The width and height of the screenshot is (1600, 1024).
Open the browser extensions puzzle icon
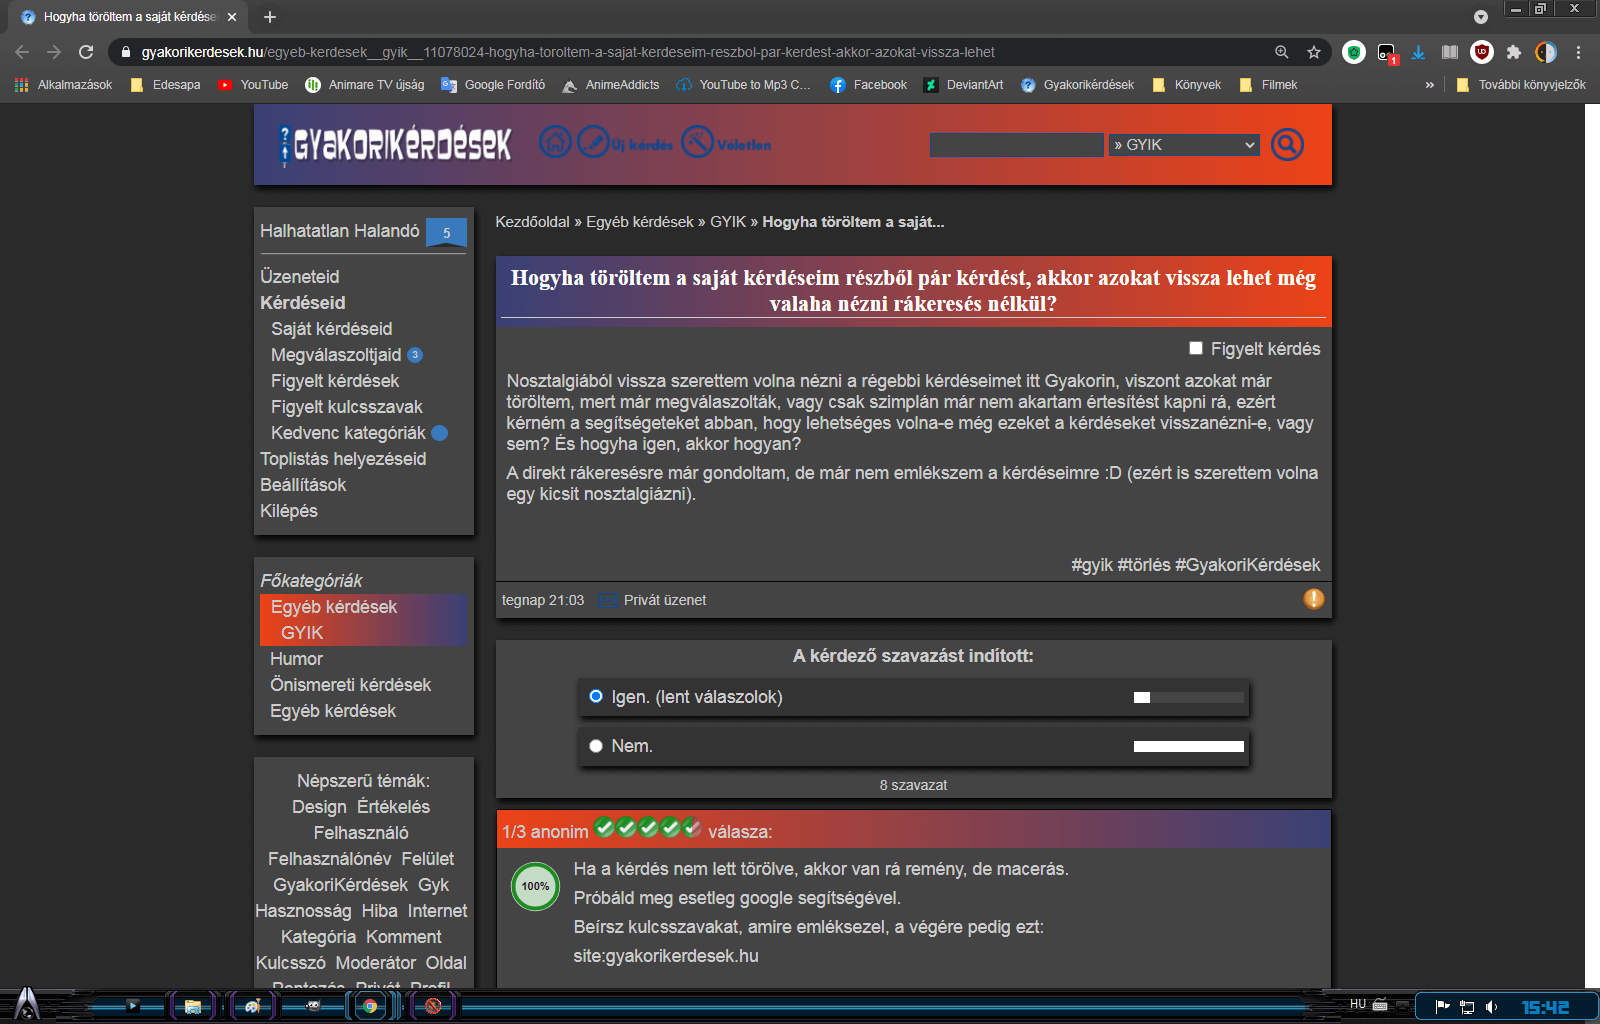1513,52
